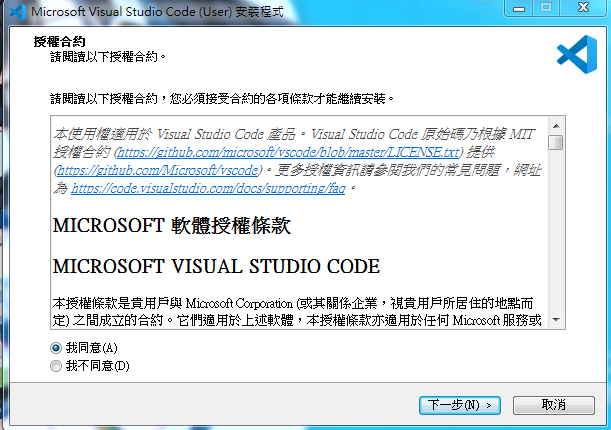Open the github.com/Microsoft/vscode link

pos(158,170)
